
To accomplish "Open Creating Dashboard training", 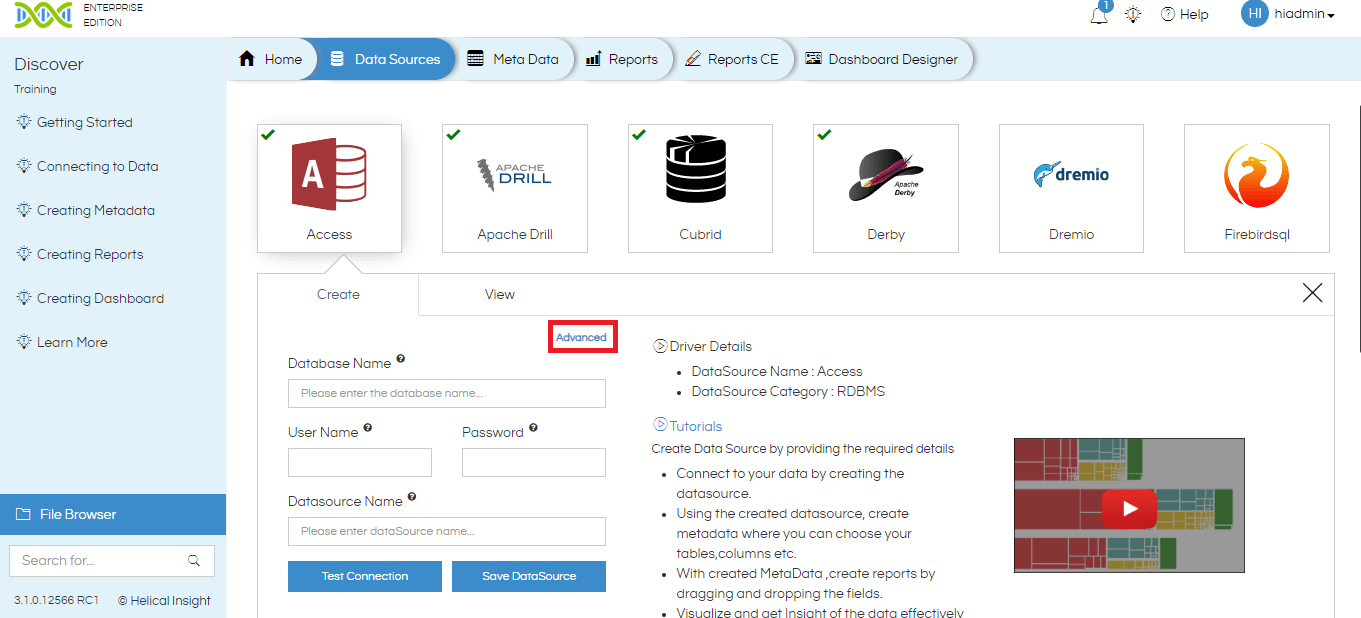I will click(x=100, y=298).
